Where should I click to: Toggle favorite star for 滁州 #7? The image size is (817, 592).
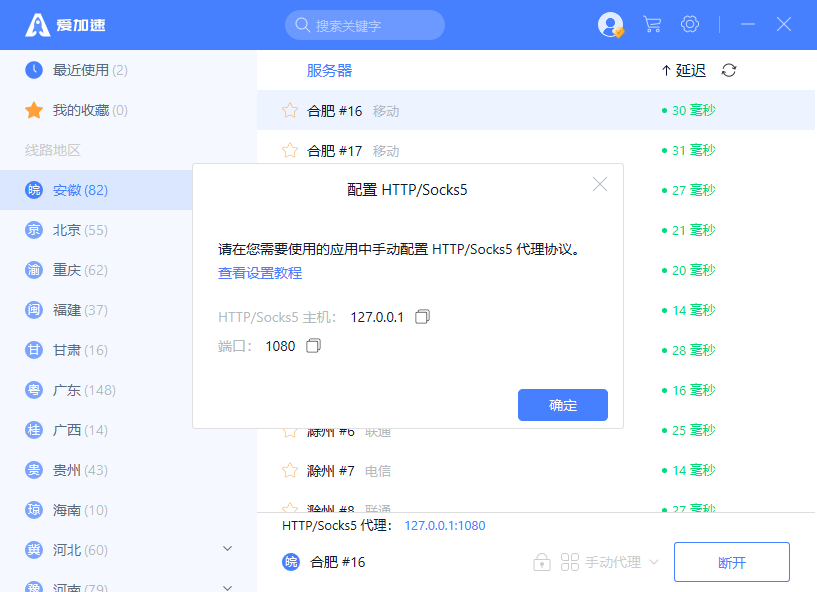click(x=290, y=471)
